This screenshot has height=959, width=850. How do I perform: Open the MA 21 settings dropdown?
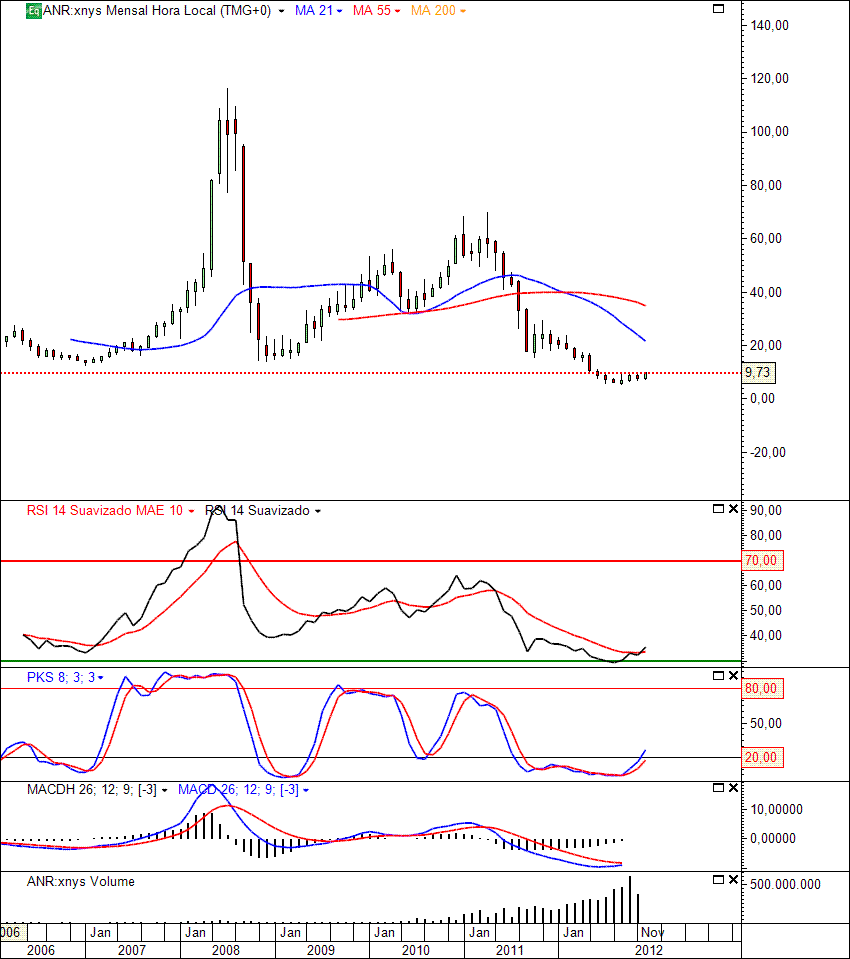click(x=339, y=11)
